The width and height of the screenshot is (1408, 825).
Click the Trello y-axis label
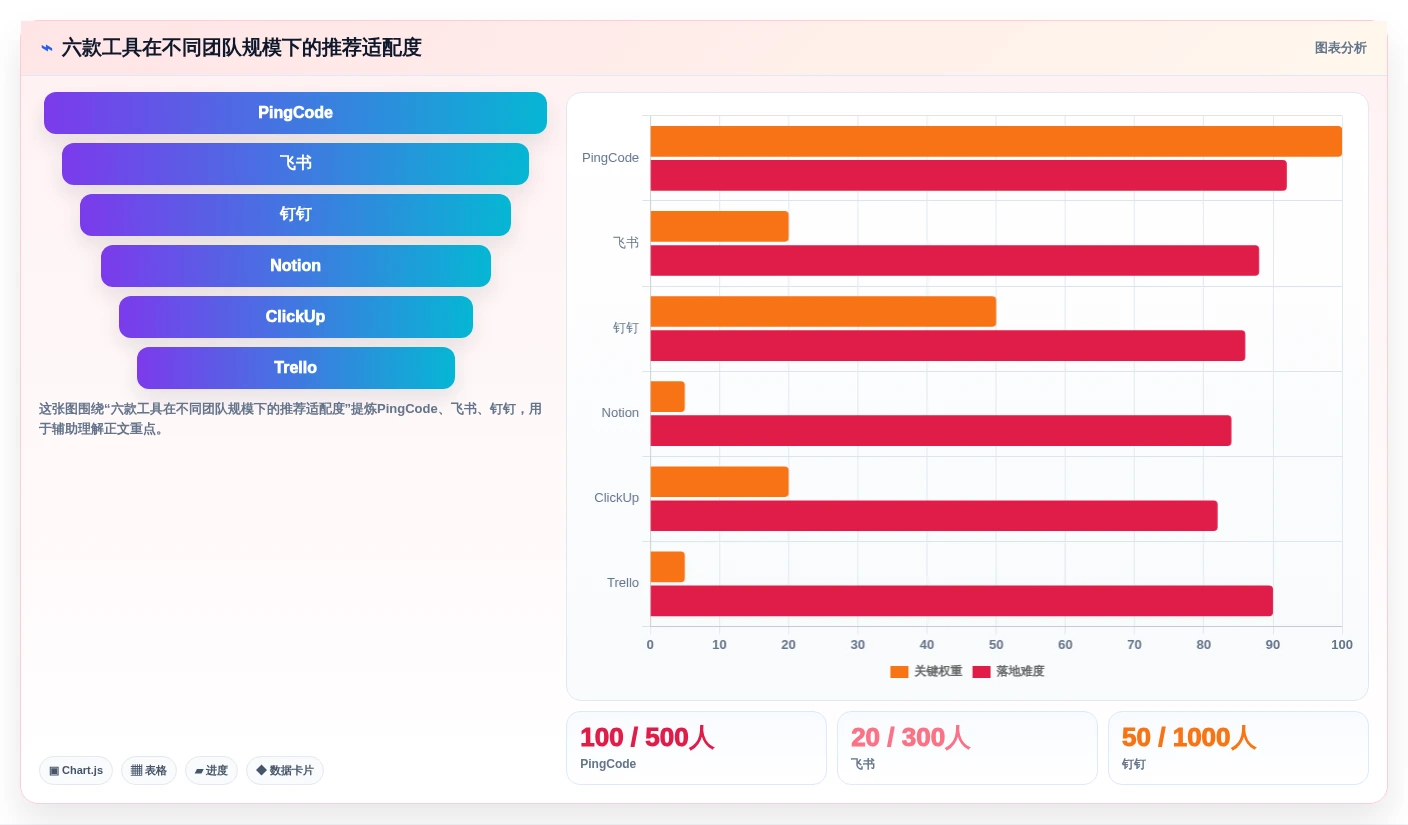click(623, 583)
